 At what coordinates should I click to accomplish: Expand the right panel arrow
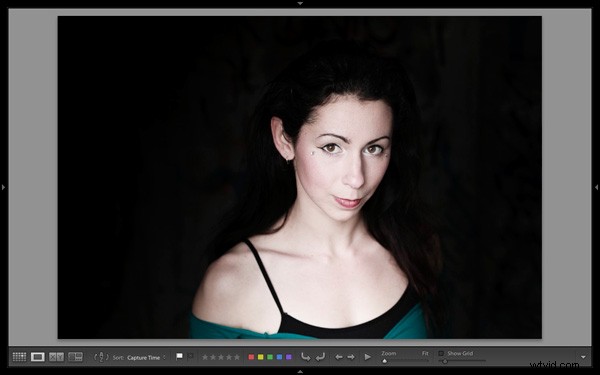(x=596, y=187)
